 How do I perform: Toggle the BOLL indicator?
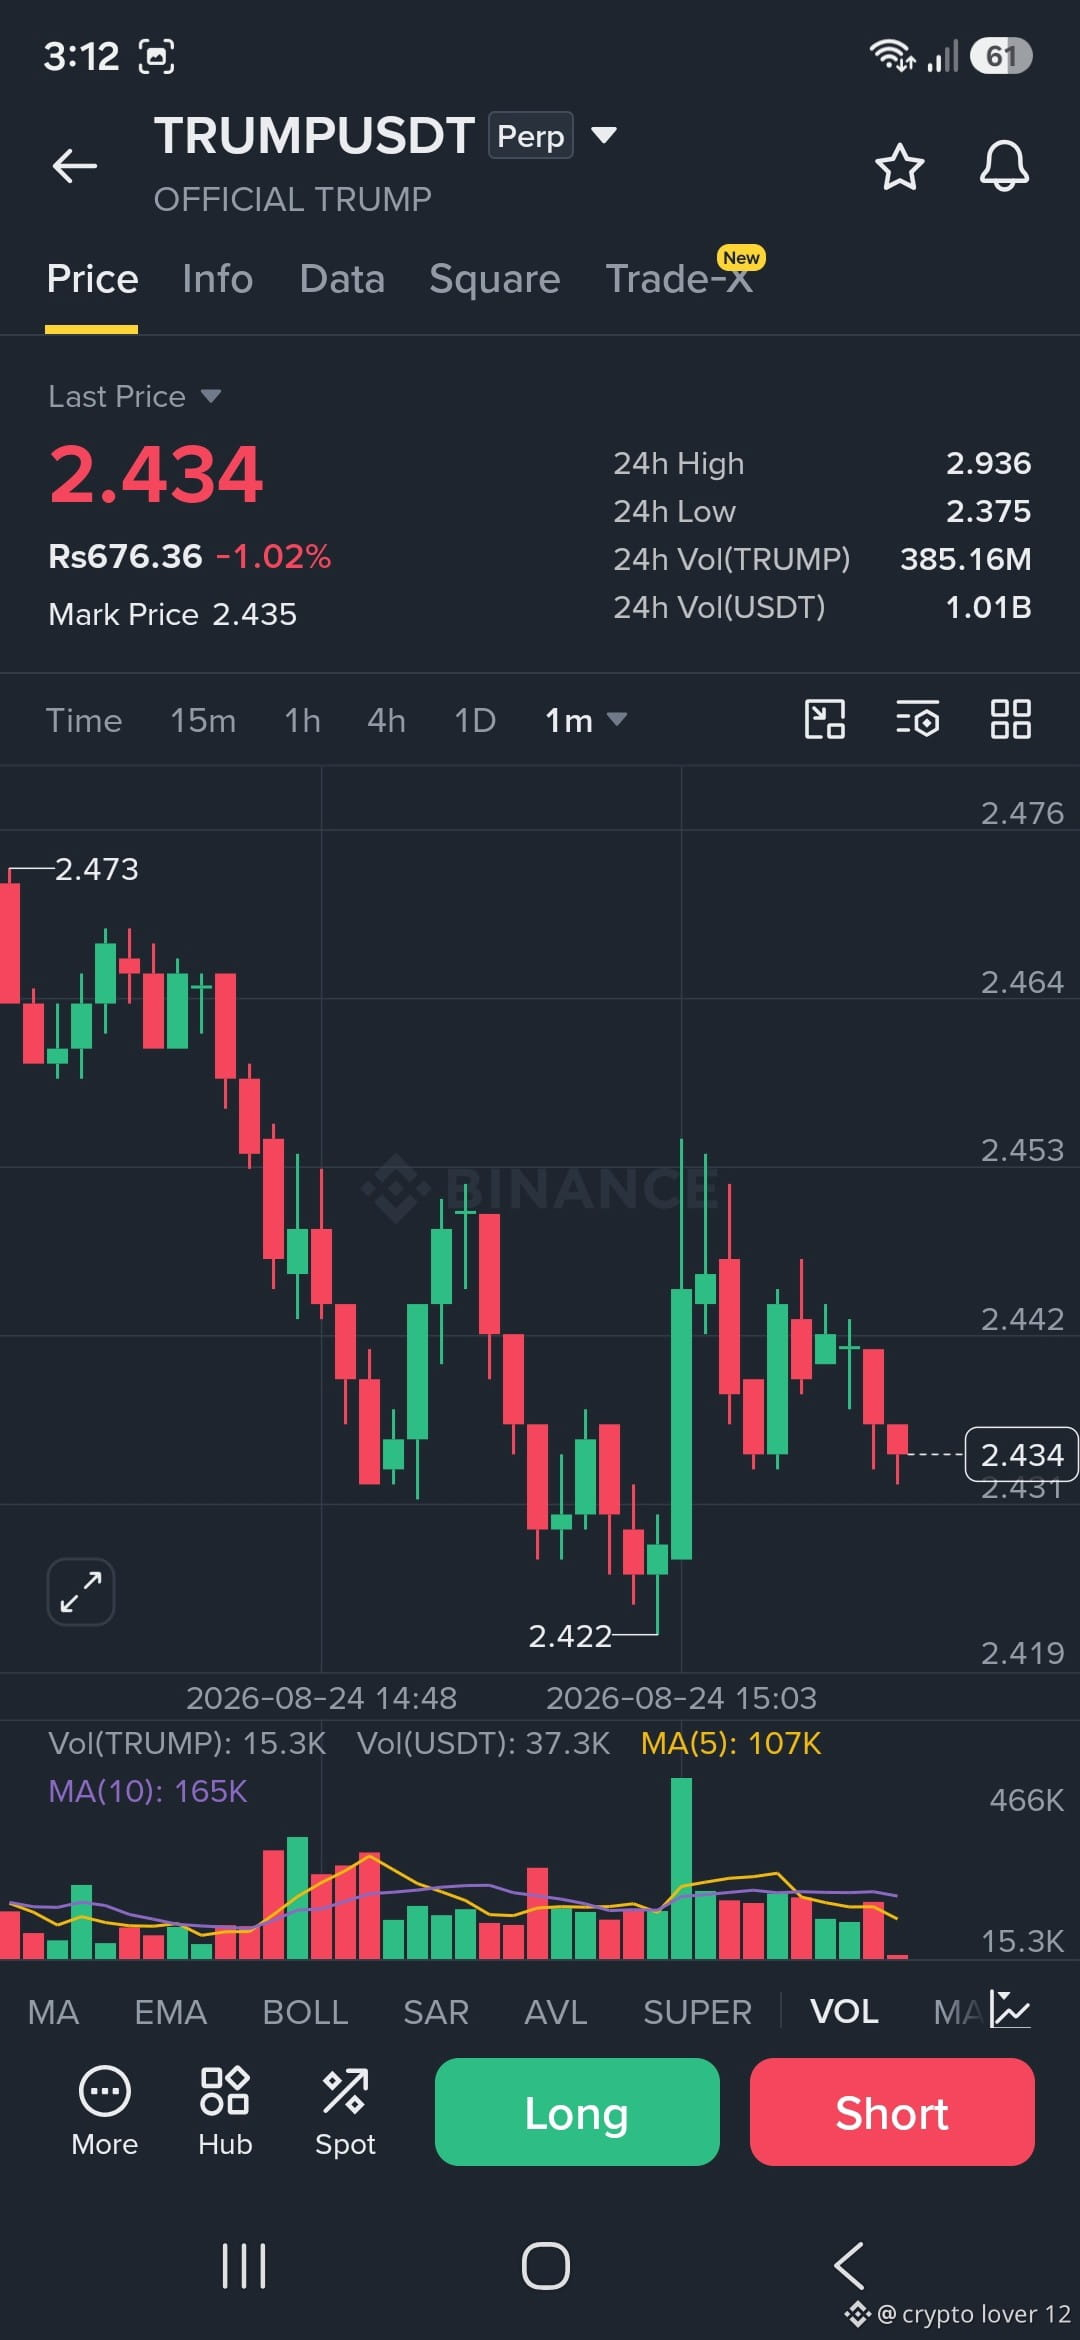[305, 2012]
